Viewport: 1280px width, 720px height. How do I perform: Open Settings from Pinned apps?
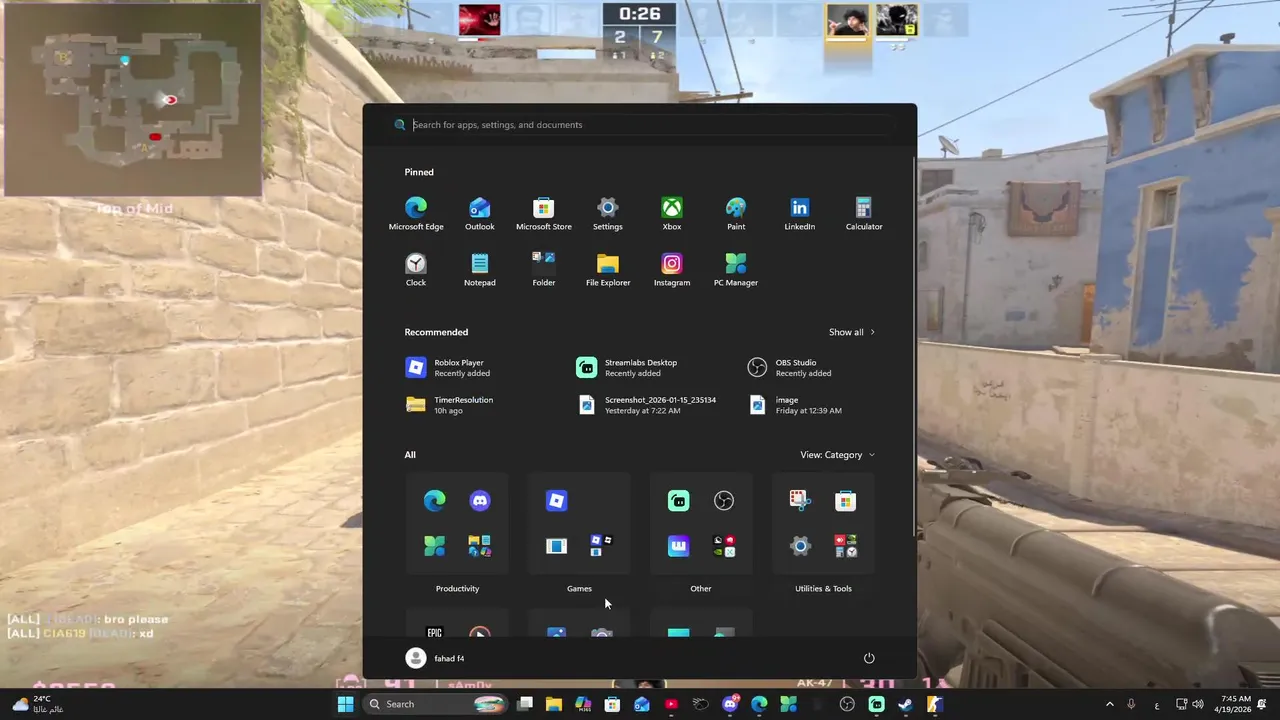click(x=608, y=214)
